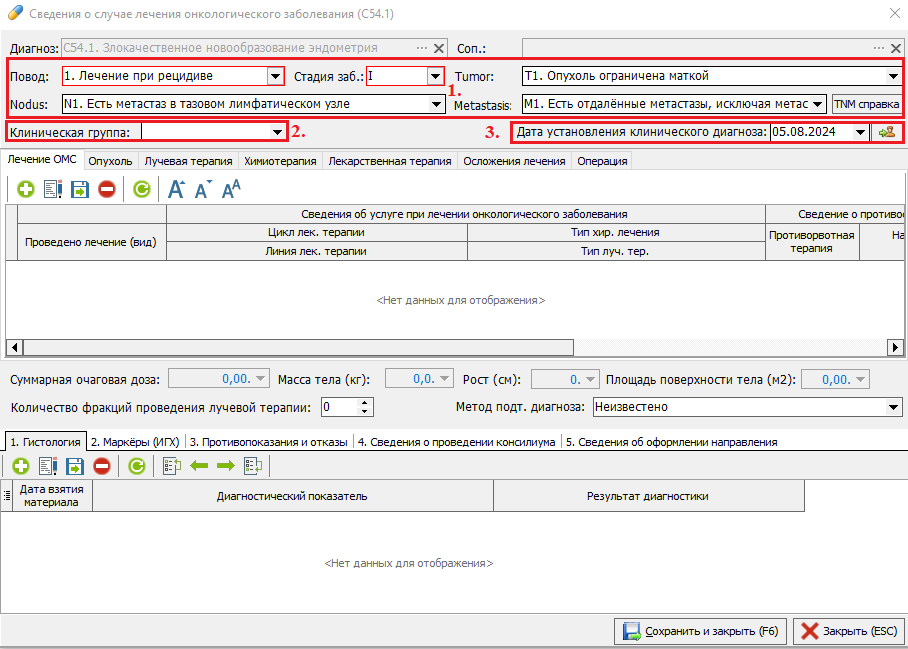Click green left arrow in Гистология toolbar
908x649 pixels.
tap(199, 465)
